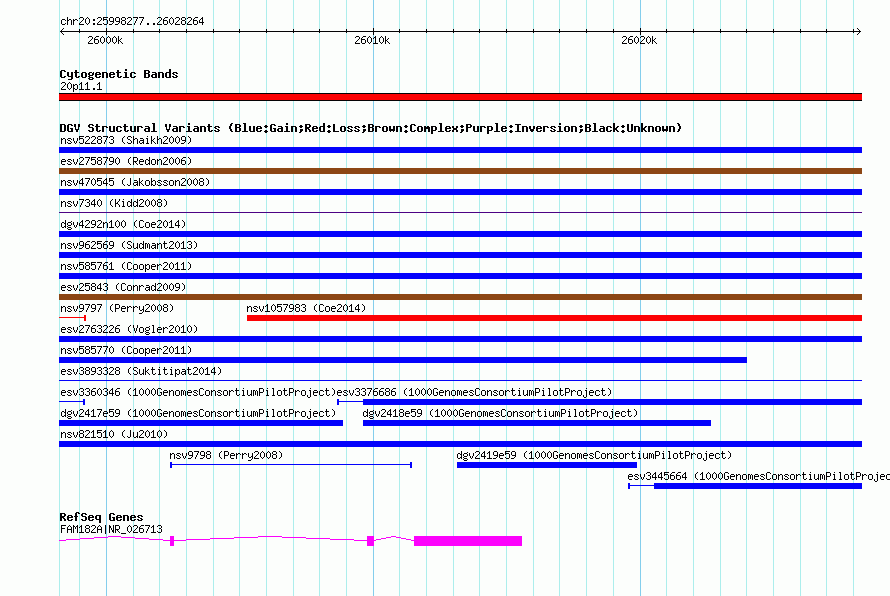Screen dimensions: 890x596
Task: Select the RefSeq Genes track heading
Action: click(x=102, y=517)
